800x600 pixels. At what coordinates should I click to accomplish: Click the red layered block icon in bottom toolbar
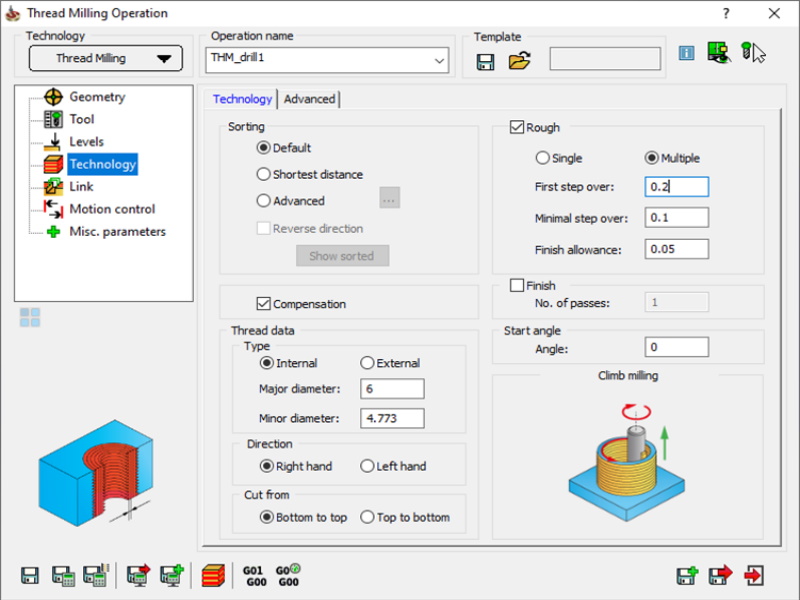coord(212,576)
